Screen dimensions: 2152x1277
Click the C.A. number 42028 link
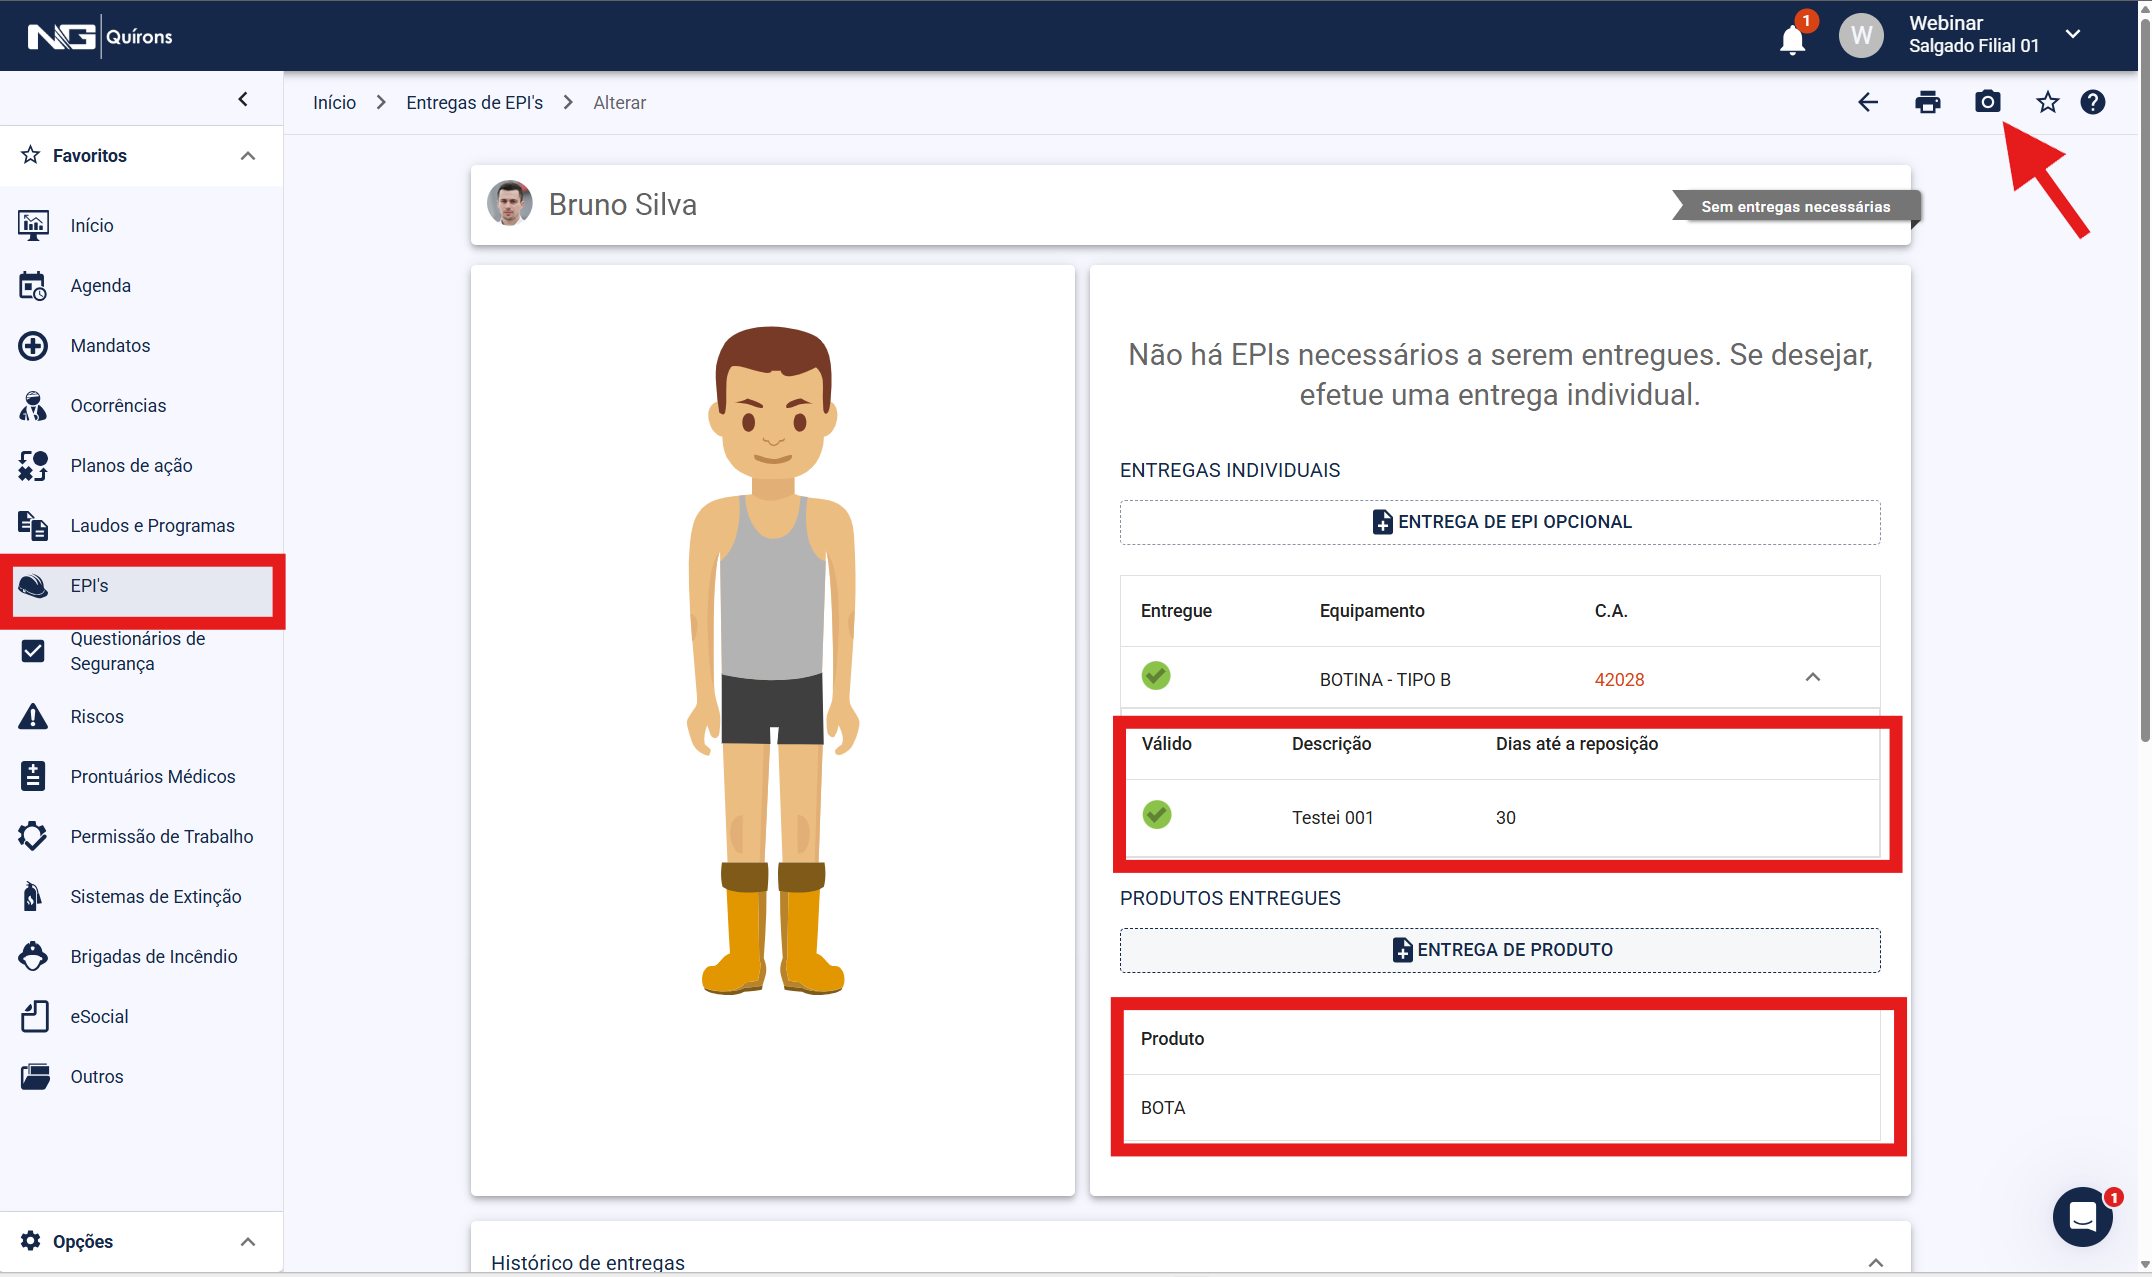coord(1618,680)
